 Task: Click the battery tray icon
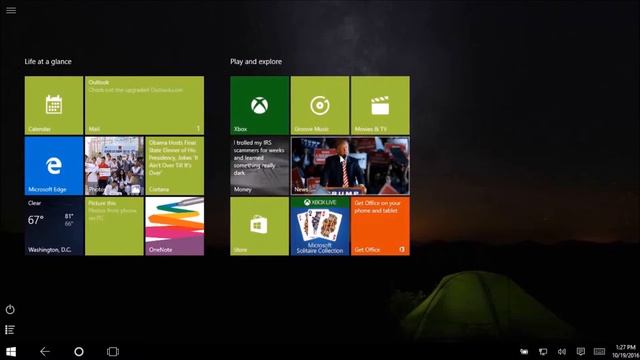(x=524, y=351)
